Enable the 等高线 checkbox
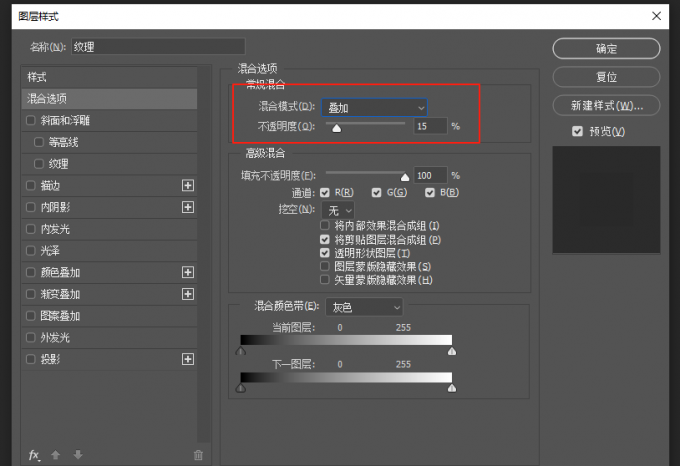Screen dimensions: 680x466 tap(39, 142)
